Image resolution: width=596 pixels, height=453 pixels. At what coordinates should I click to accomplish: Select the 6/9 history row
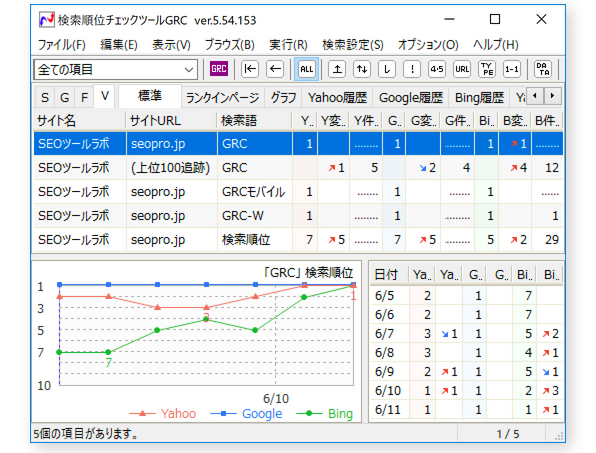466,371
